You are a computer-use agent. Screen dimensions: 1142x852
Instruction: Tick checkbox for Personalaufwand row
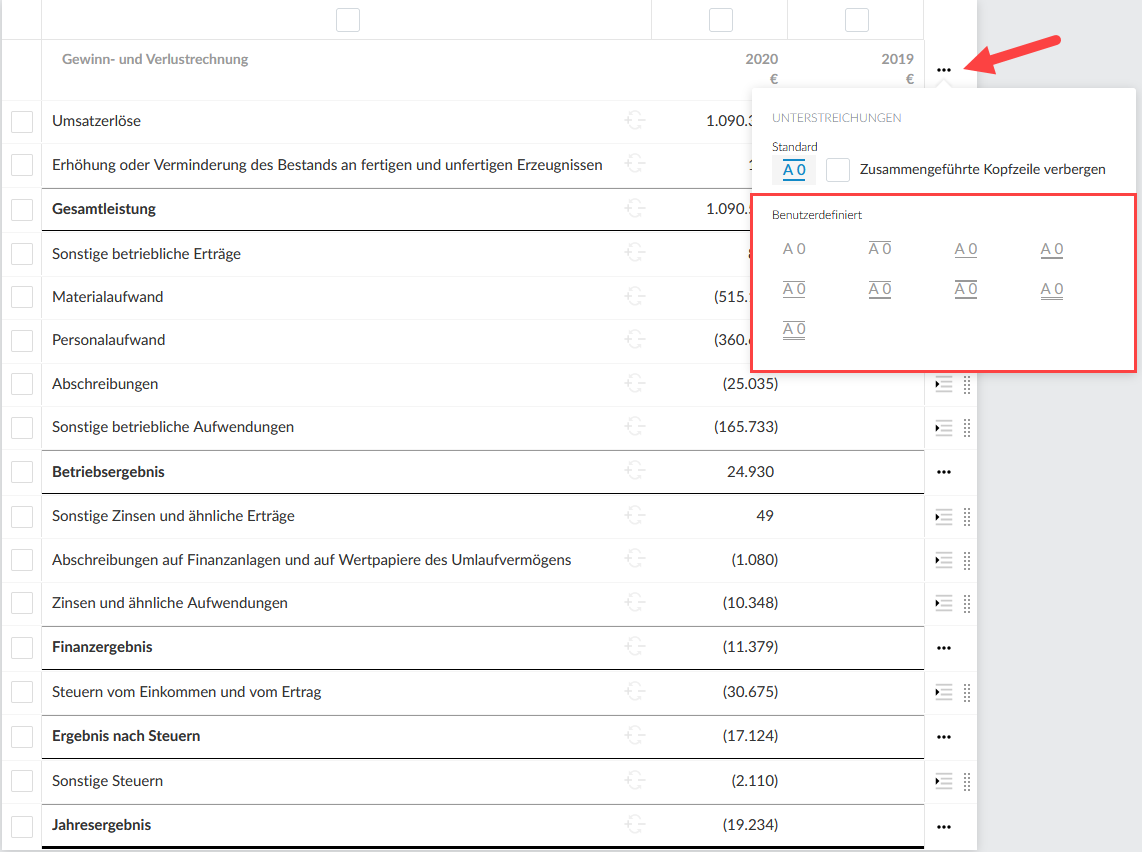click(22, 340)
